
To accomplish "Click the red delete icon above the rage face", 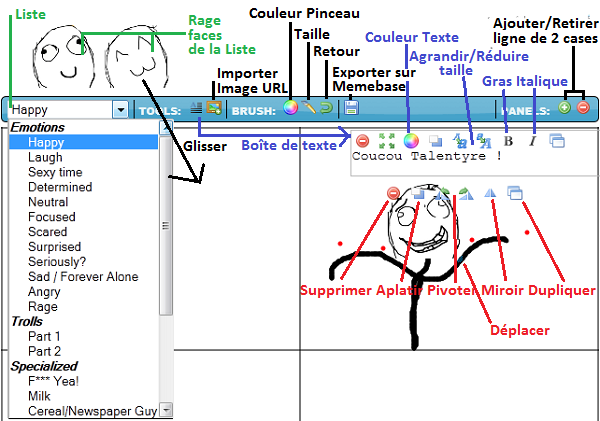I will 393,192.
